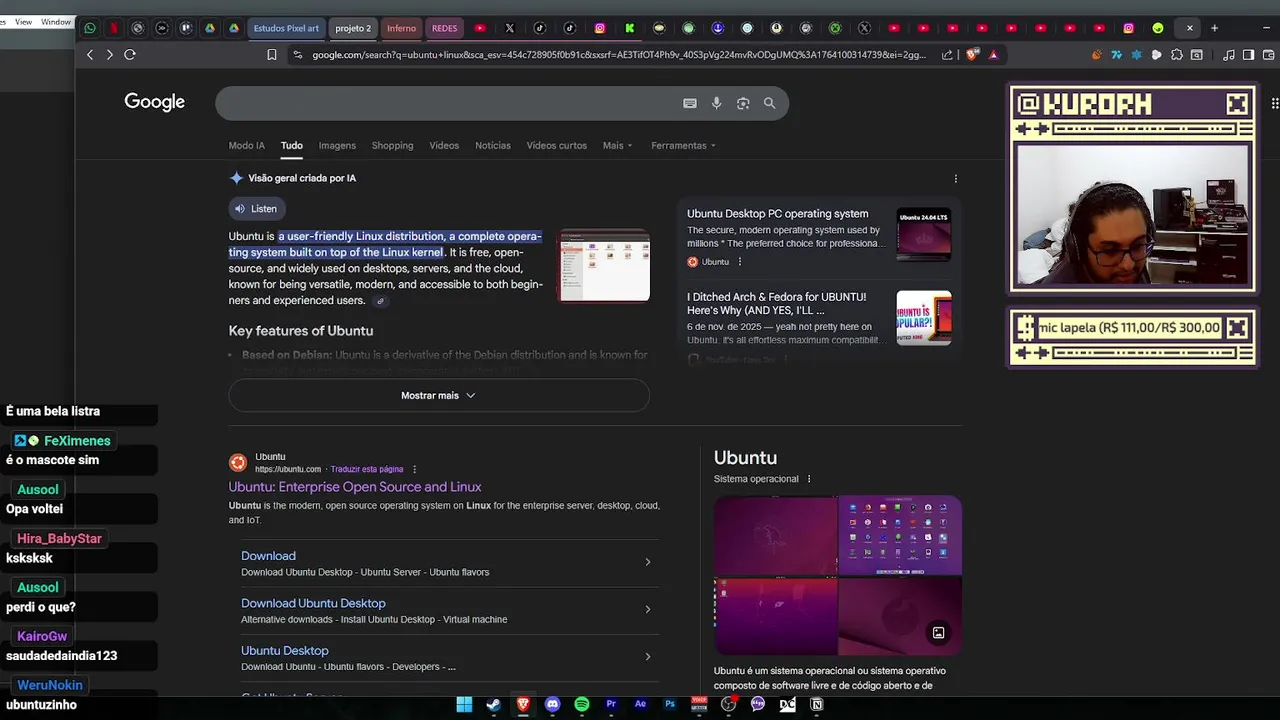This screenshot has height=720, width=1280.
Task: Click the browser address bar URL
Action: pos(619,55)
